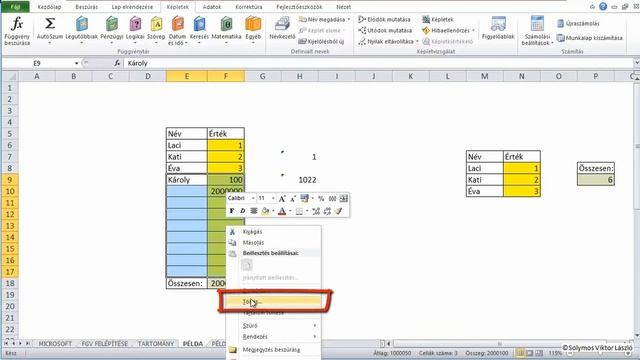
Task: Select row 20 header
Action: 10,306
